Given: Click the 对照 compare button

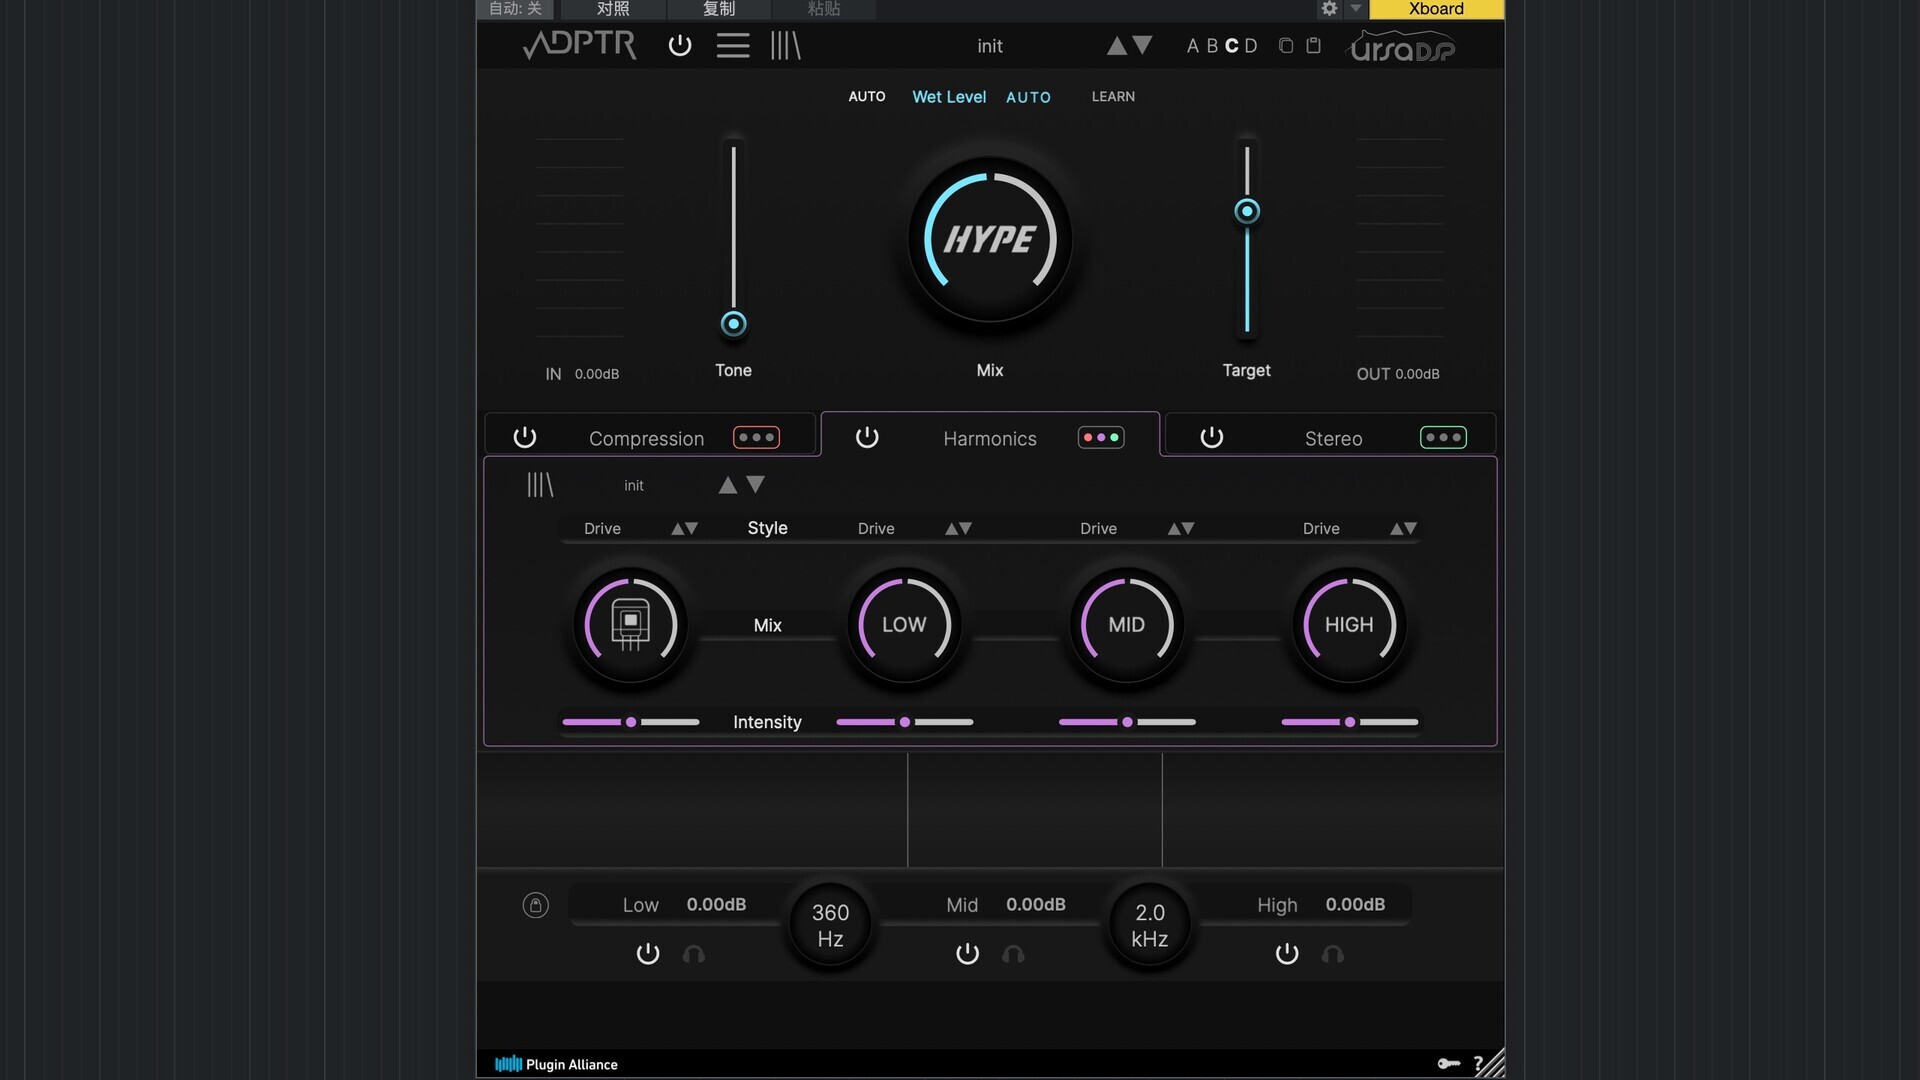Looking at the screenshot, I should point(613,9).
